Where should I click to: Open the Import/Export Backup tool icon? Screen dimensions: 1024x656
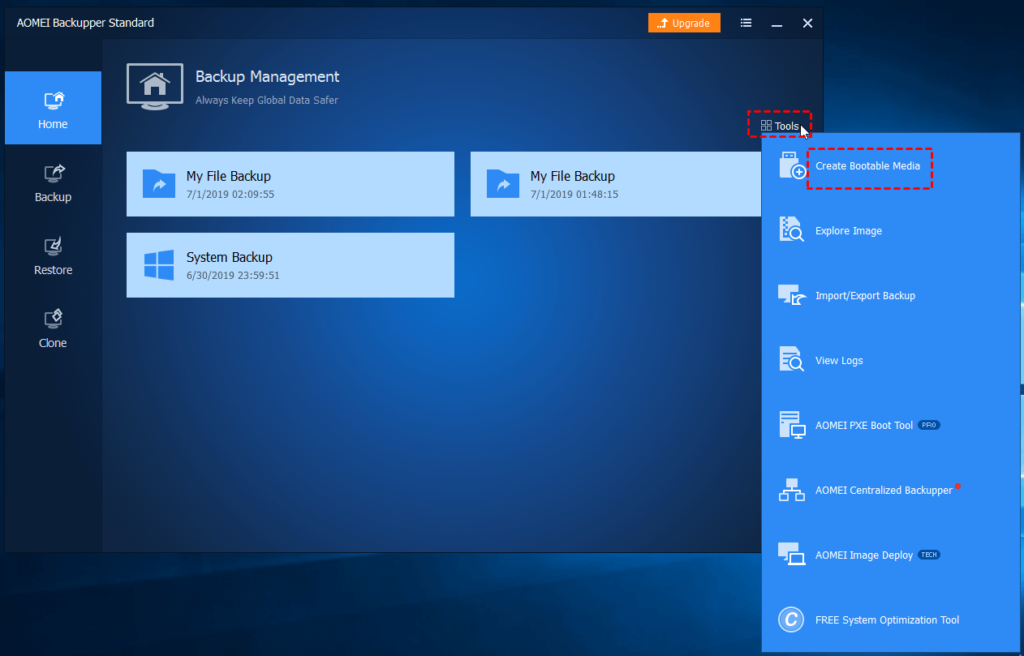tap(791, 295)
